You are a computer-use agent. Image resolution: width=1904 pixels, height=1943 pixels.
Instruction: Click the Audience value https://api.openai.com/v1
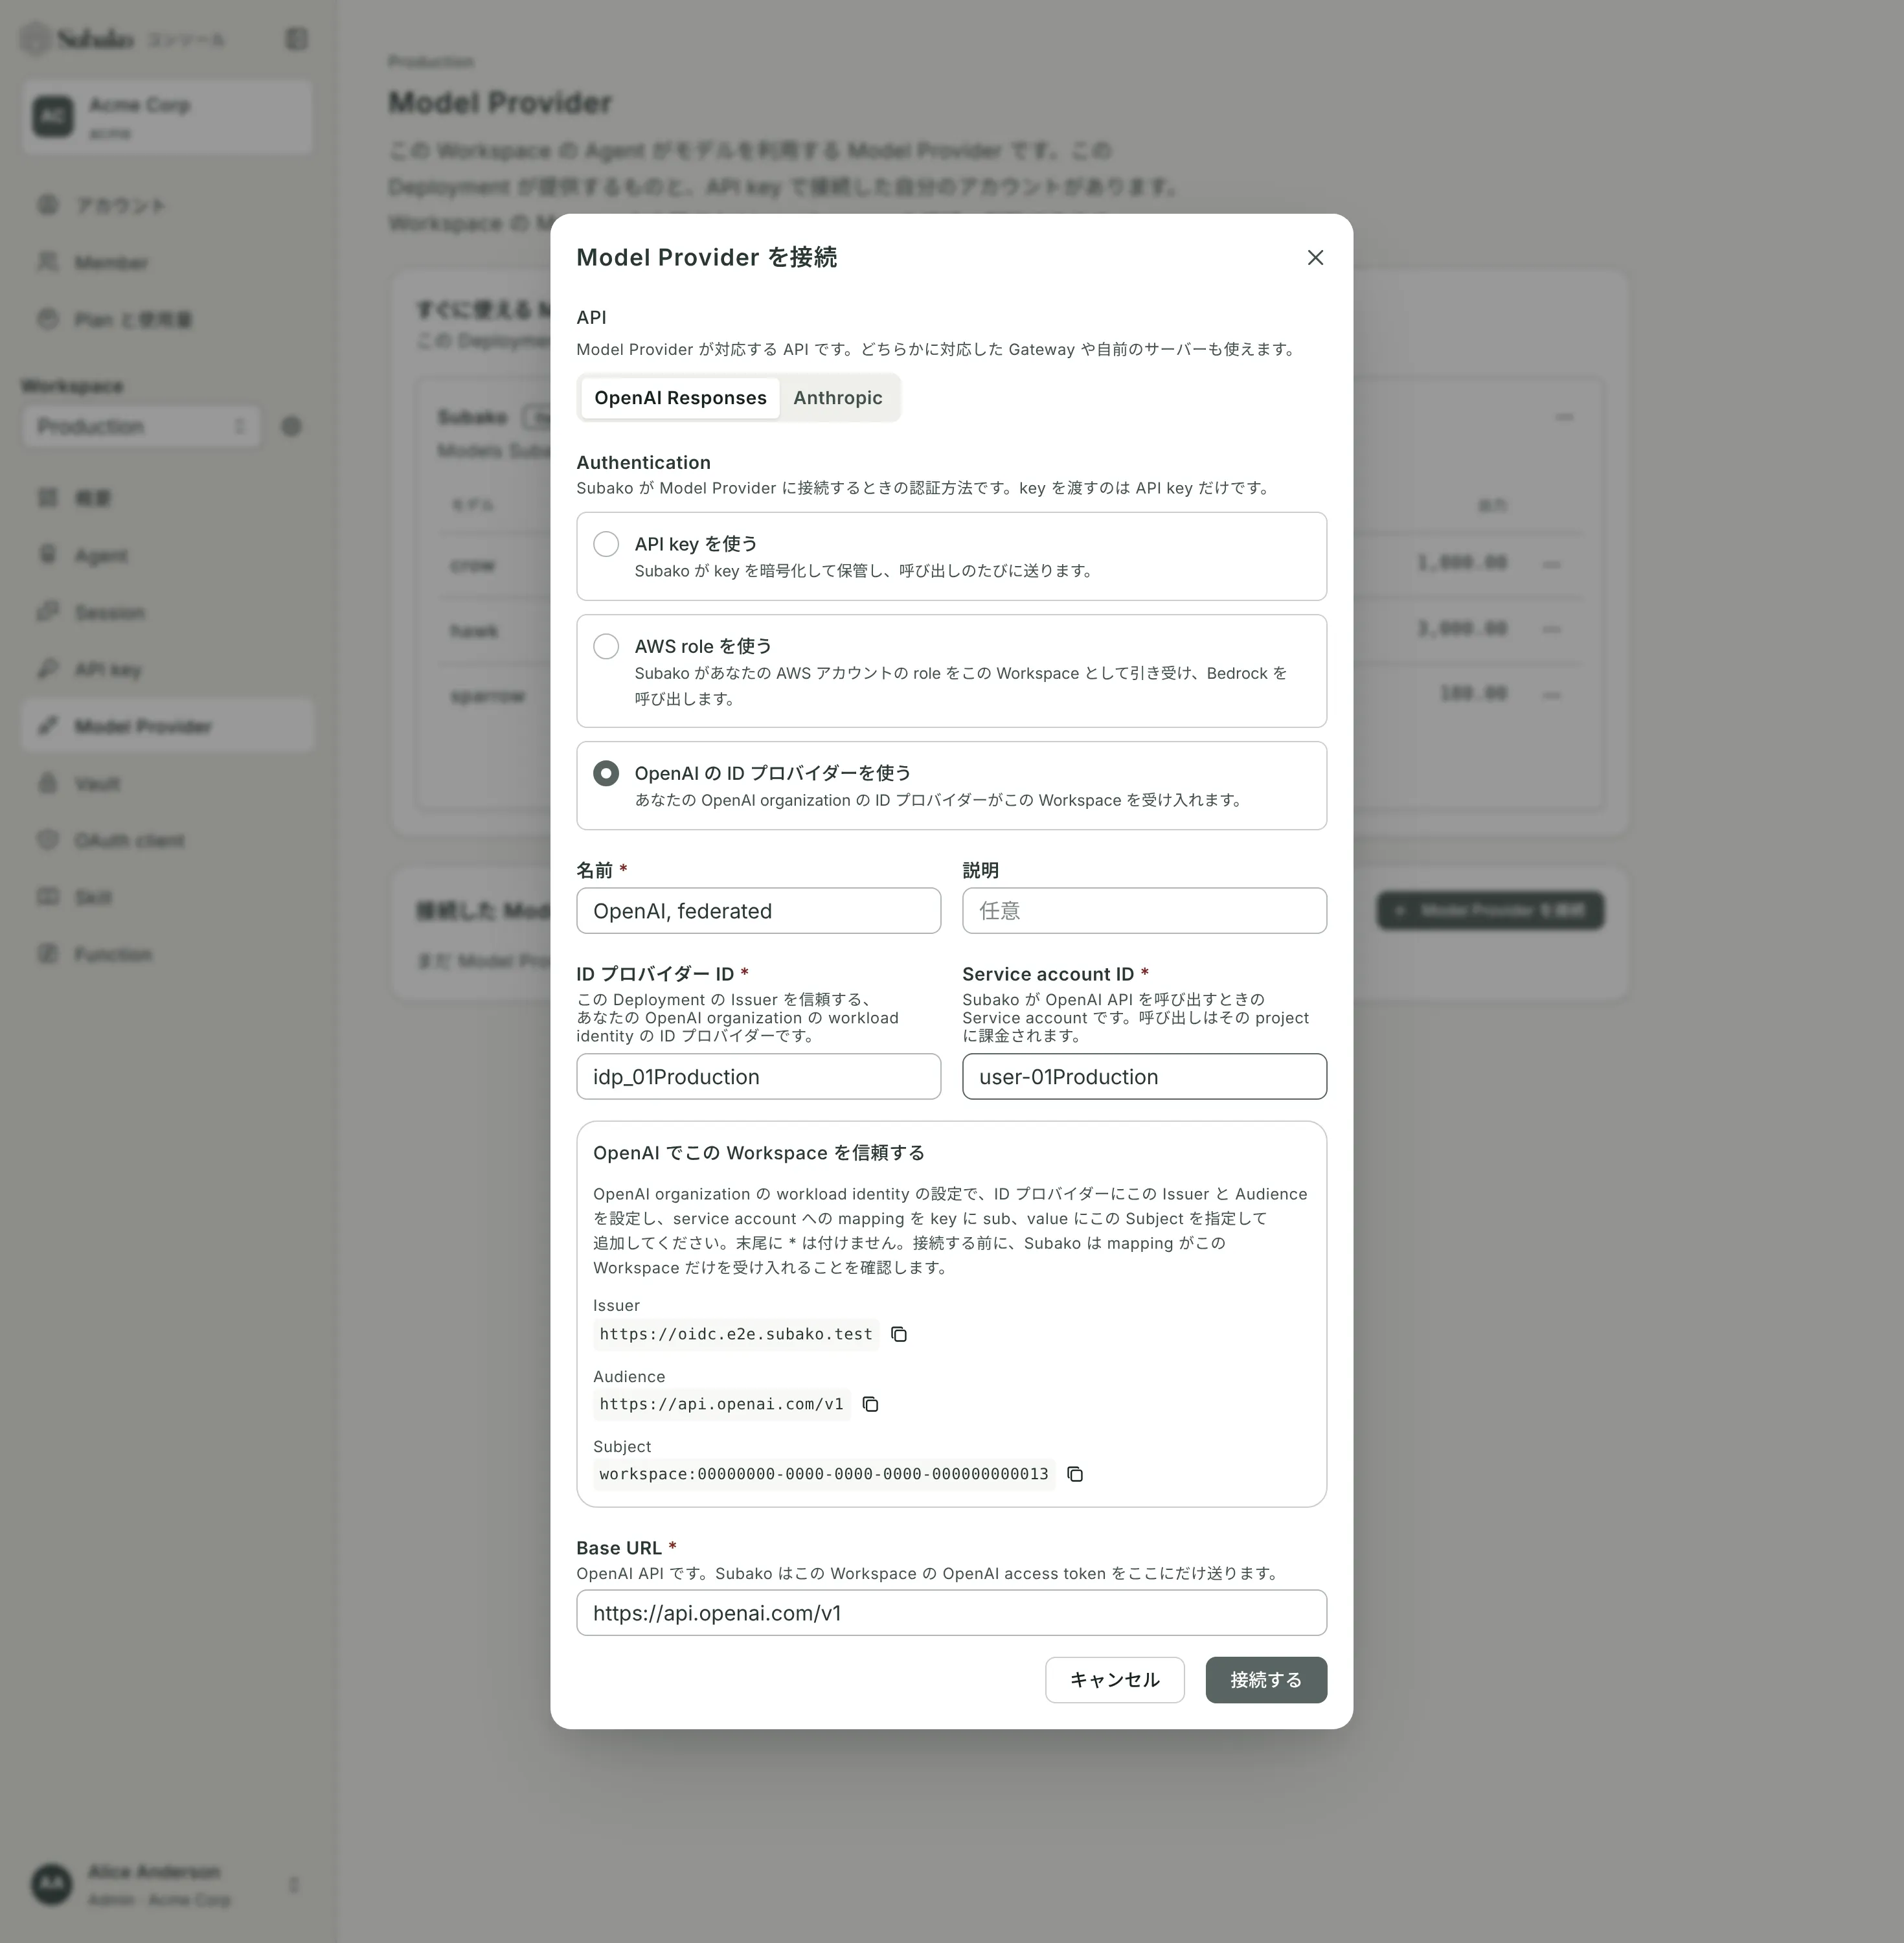[x=721, y=1404]
